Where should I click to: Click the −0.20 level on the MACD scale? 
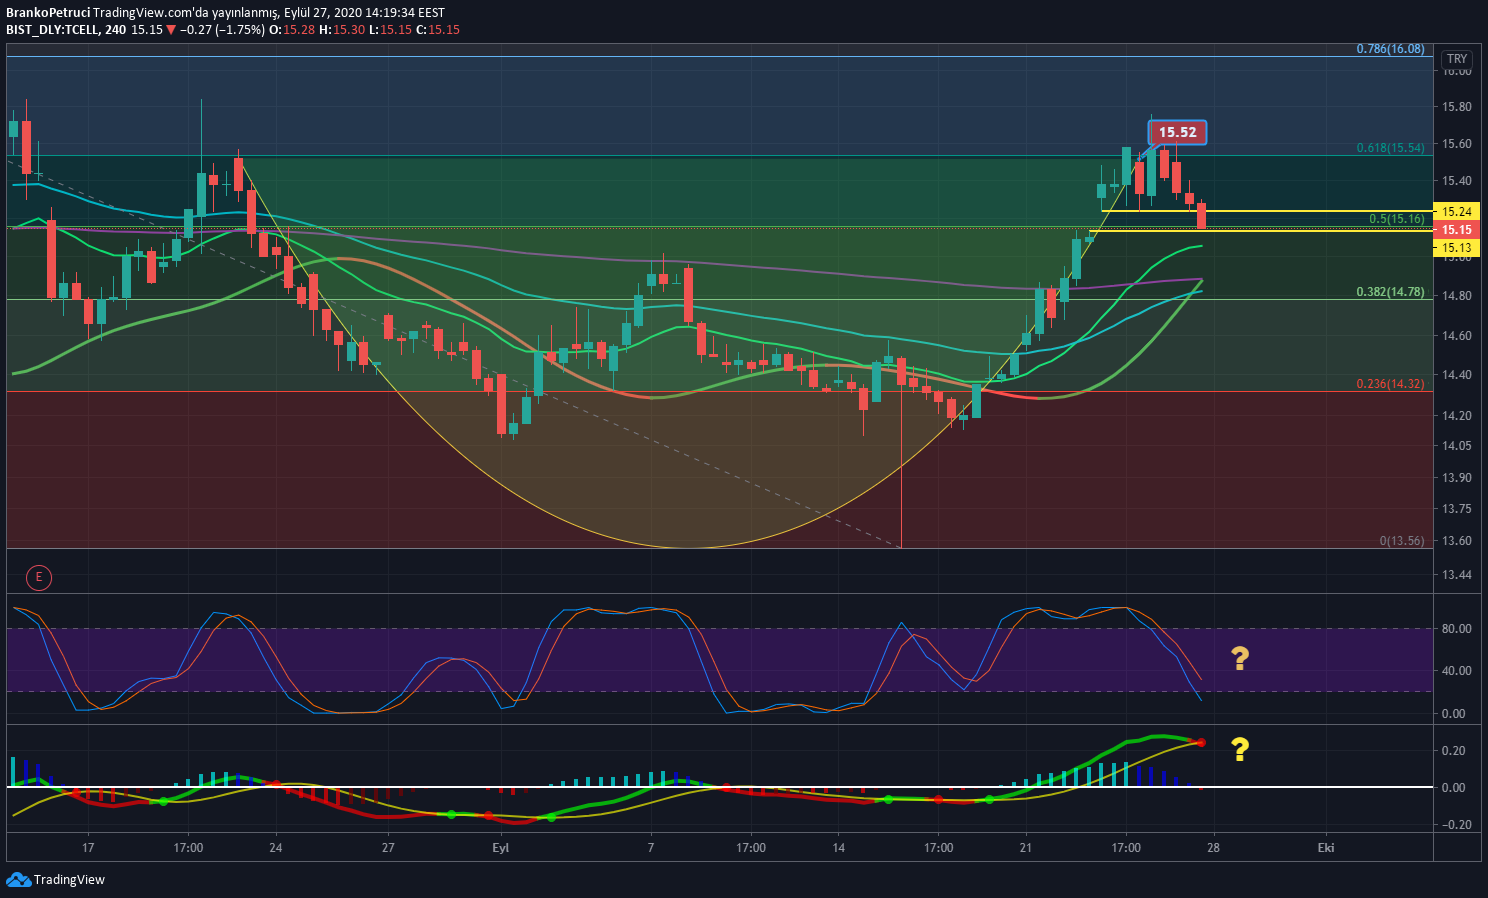point(1457,825)
